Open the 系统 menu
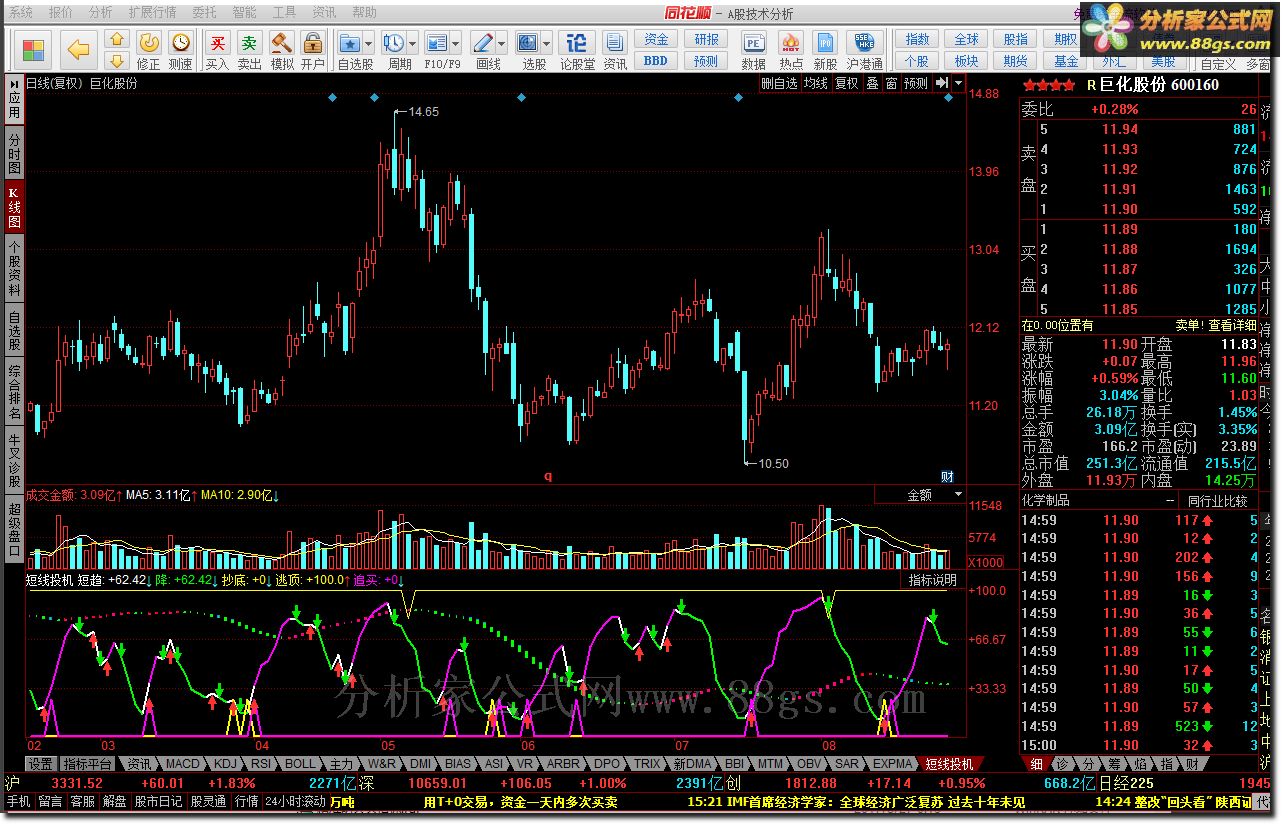This screenshot has width=1282, height=824. click(21, 12)
